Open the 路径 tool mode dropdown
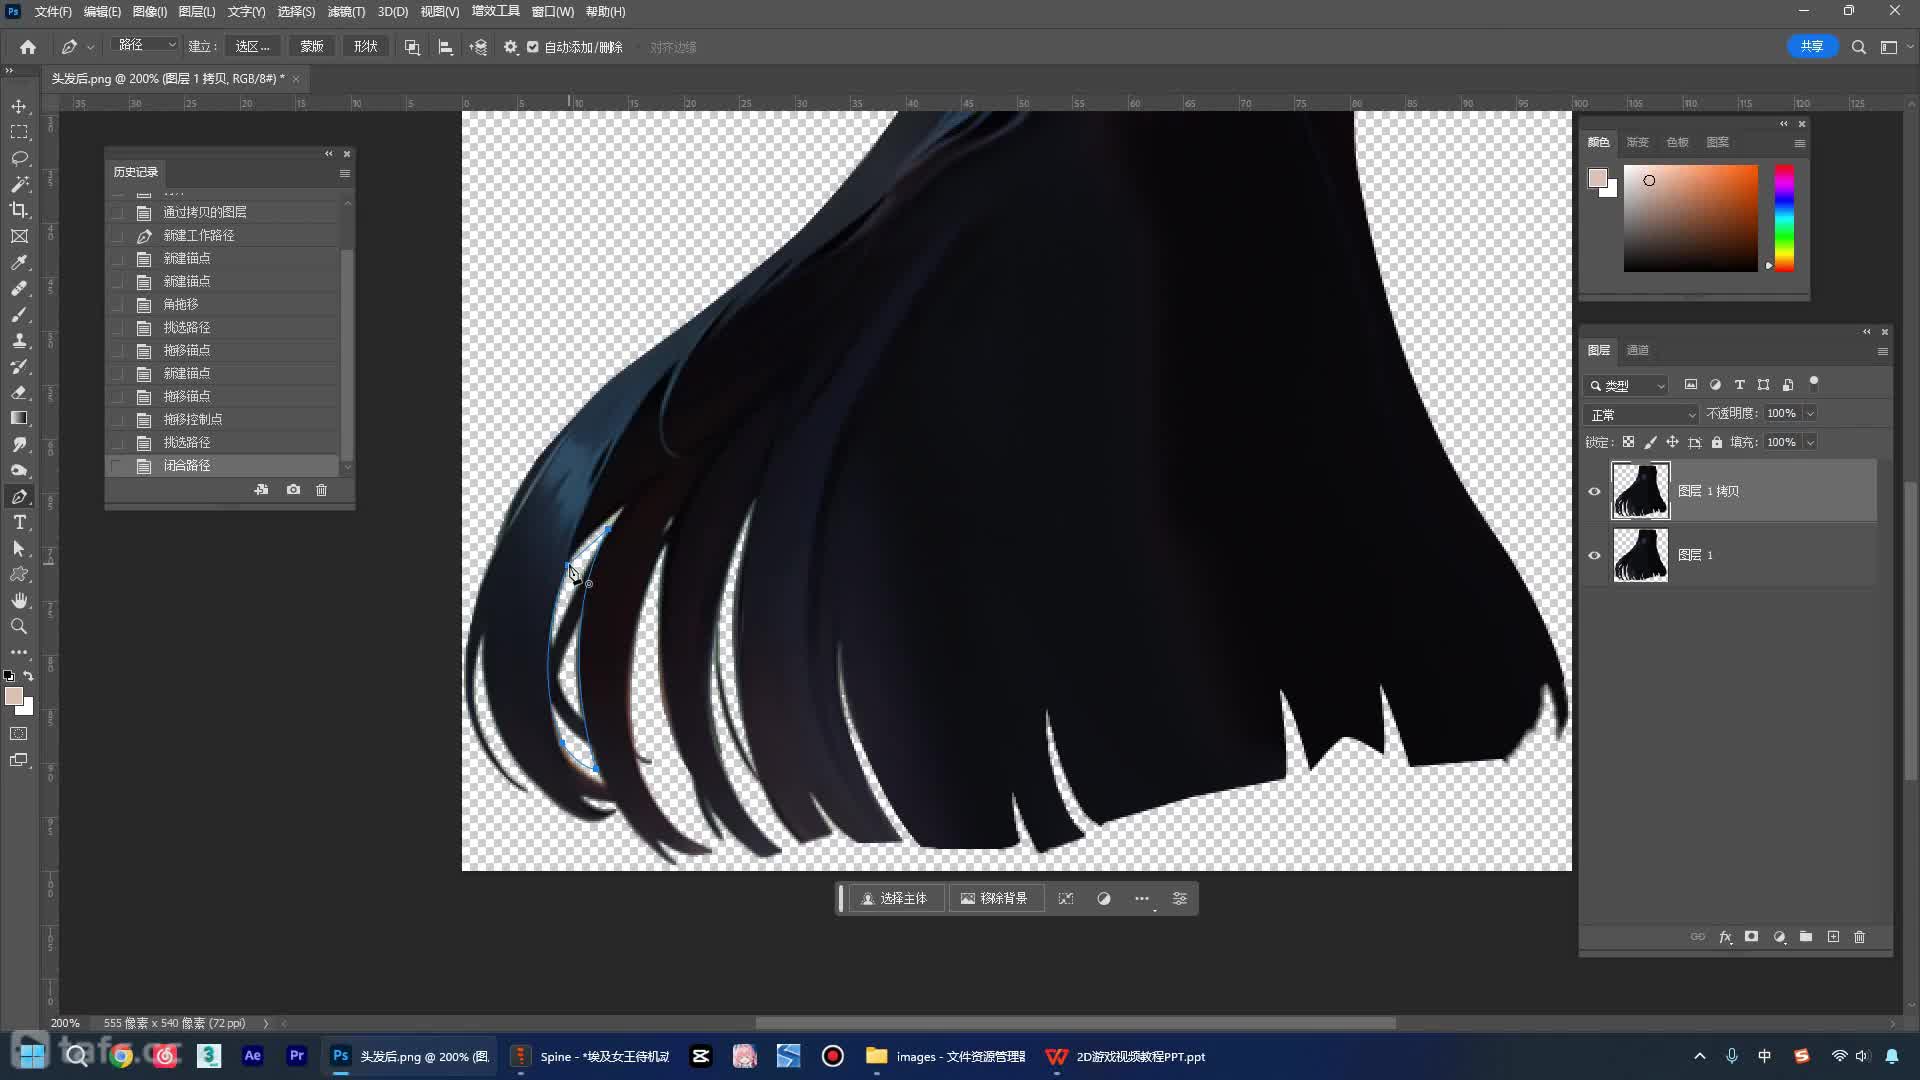Viewport: 1920px width, 1080px height. pyautogui.click(x=146, y=46)
